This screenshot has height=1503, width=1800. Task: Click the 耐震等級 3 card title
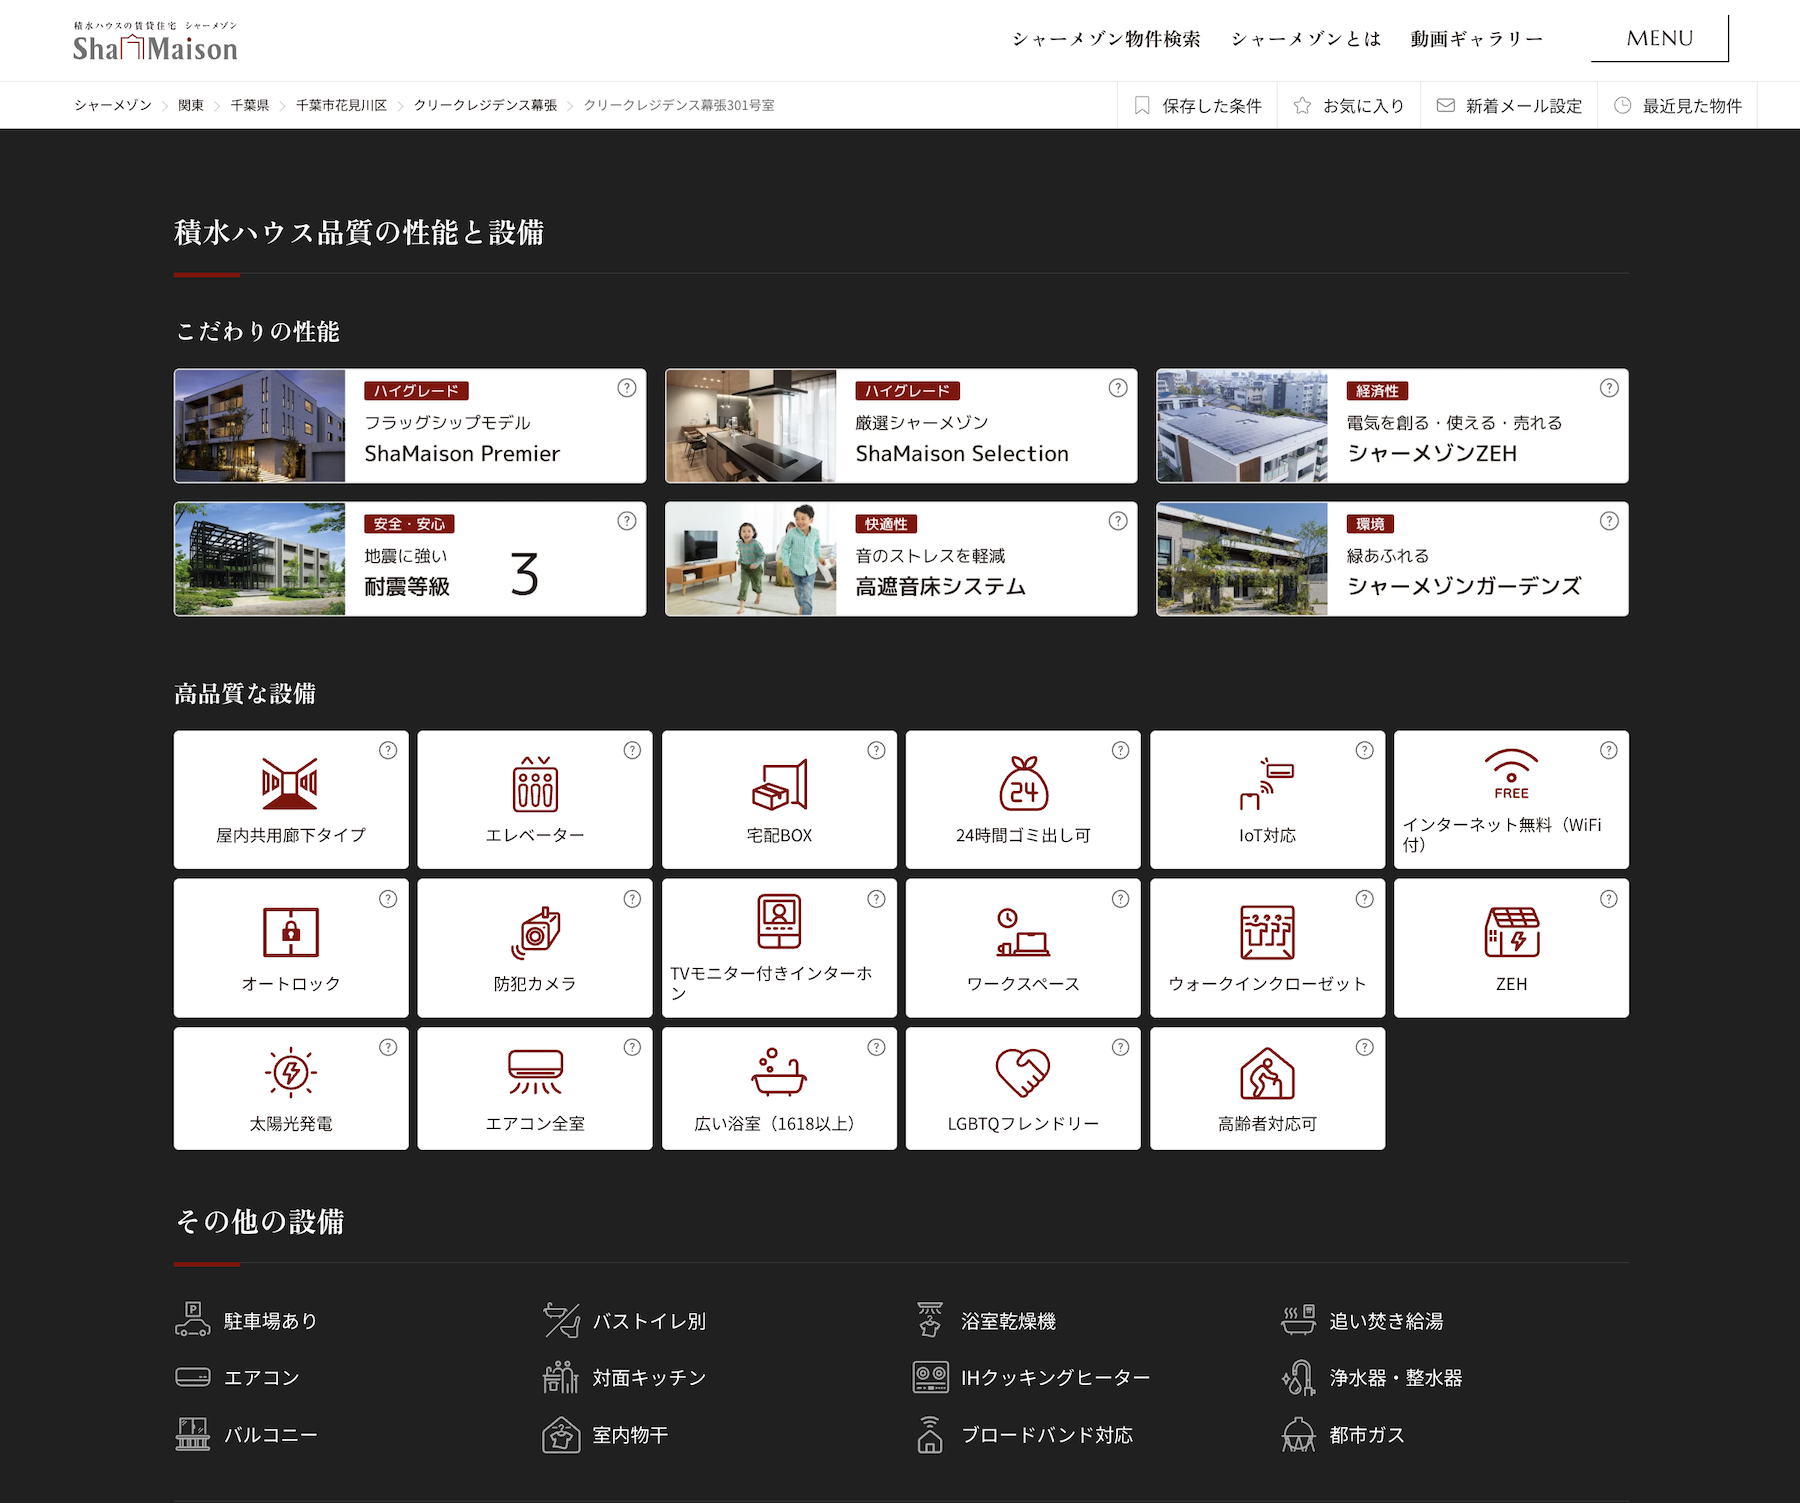pyautogui.click(x=407, y=586)
